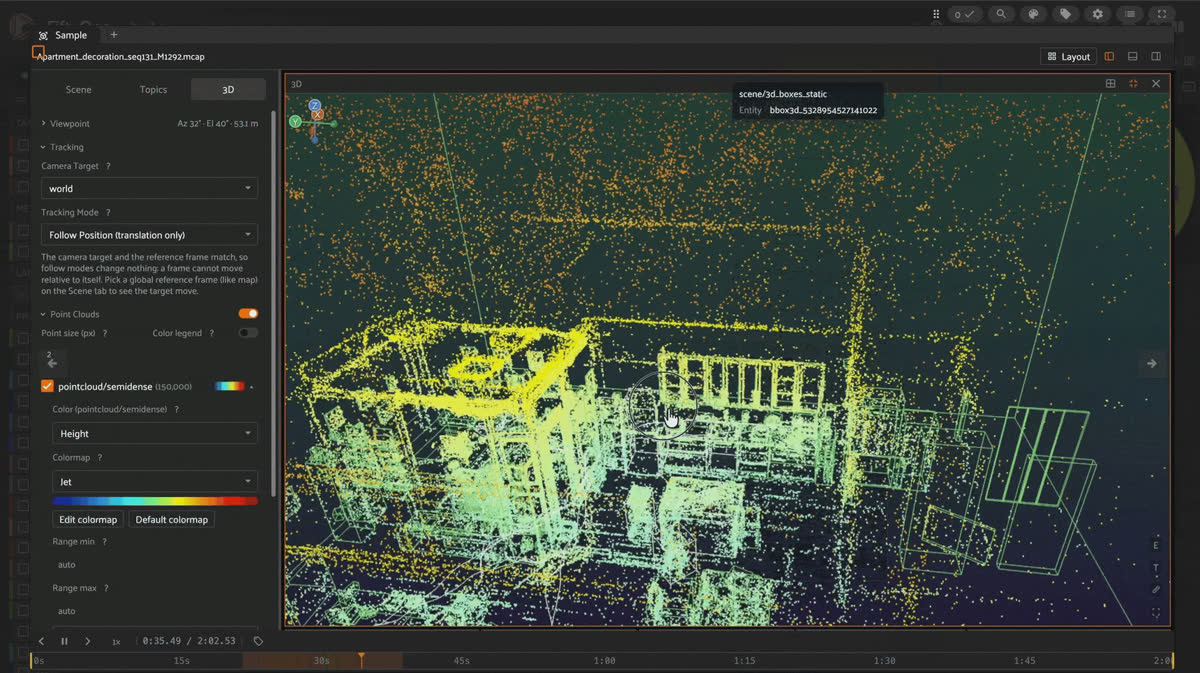This screenshot has height=673, width=1200.
Task: Click the tag icon in top toolbar
Action: pyautogui.click(x=1065, y=14)
